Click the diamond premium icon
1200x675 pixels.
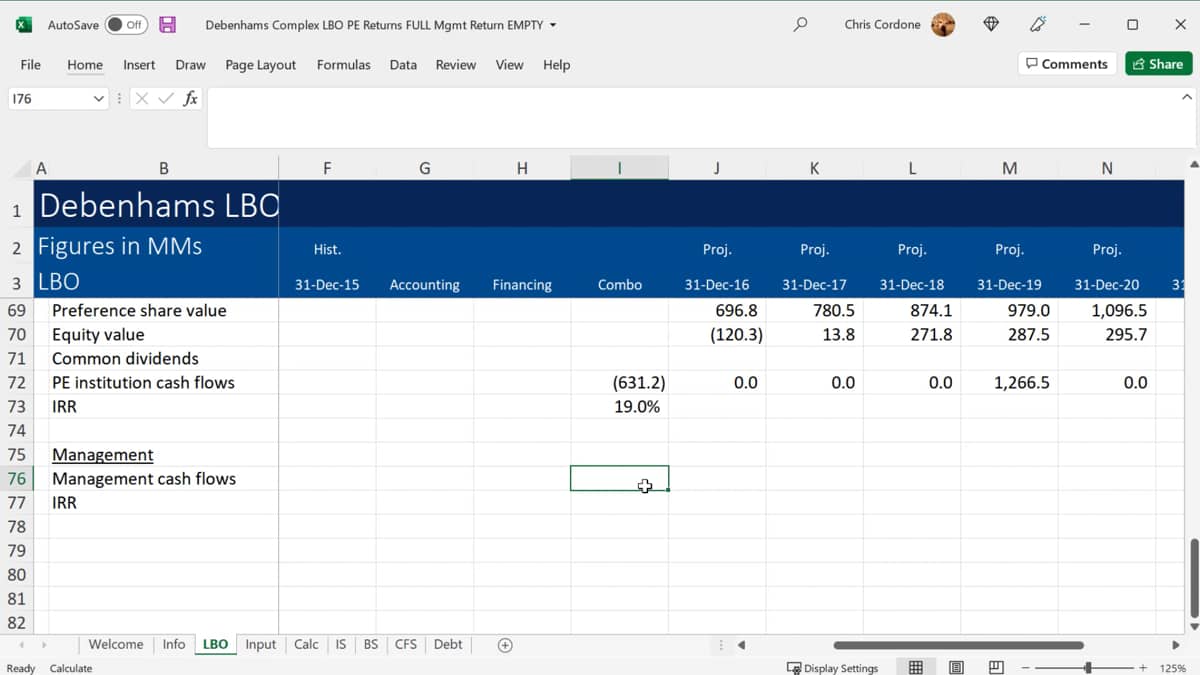click(x=991, y=24)
